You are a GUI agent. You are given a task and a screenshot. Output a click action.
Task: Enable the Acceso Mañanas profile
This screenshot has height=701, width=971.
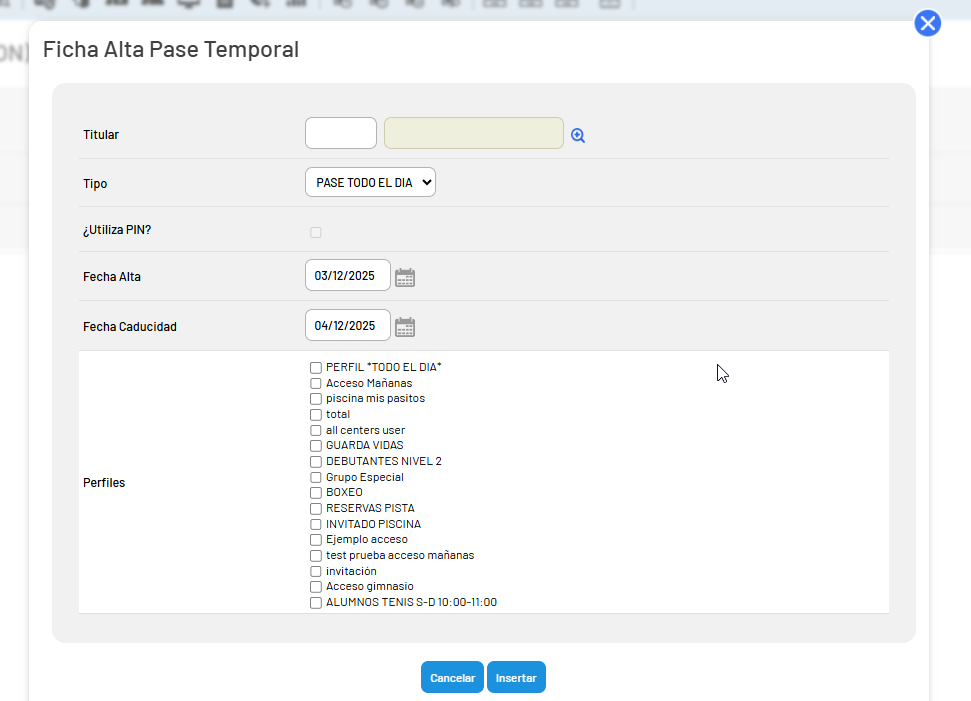pyautogui.click(x=316, y=383)
